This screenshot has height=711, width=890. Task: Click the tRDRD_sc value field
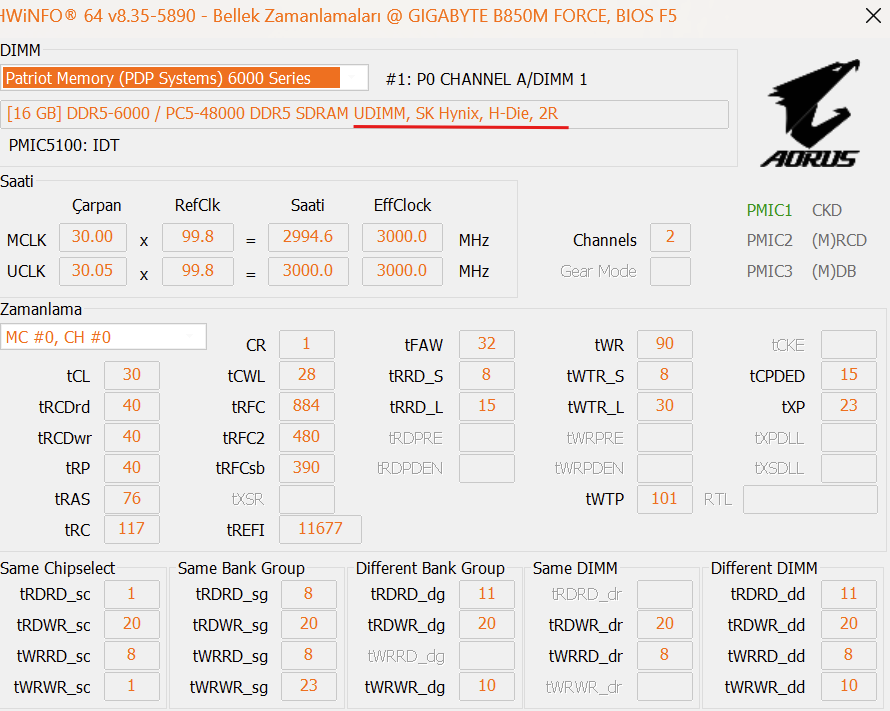point(132,594)
